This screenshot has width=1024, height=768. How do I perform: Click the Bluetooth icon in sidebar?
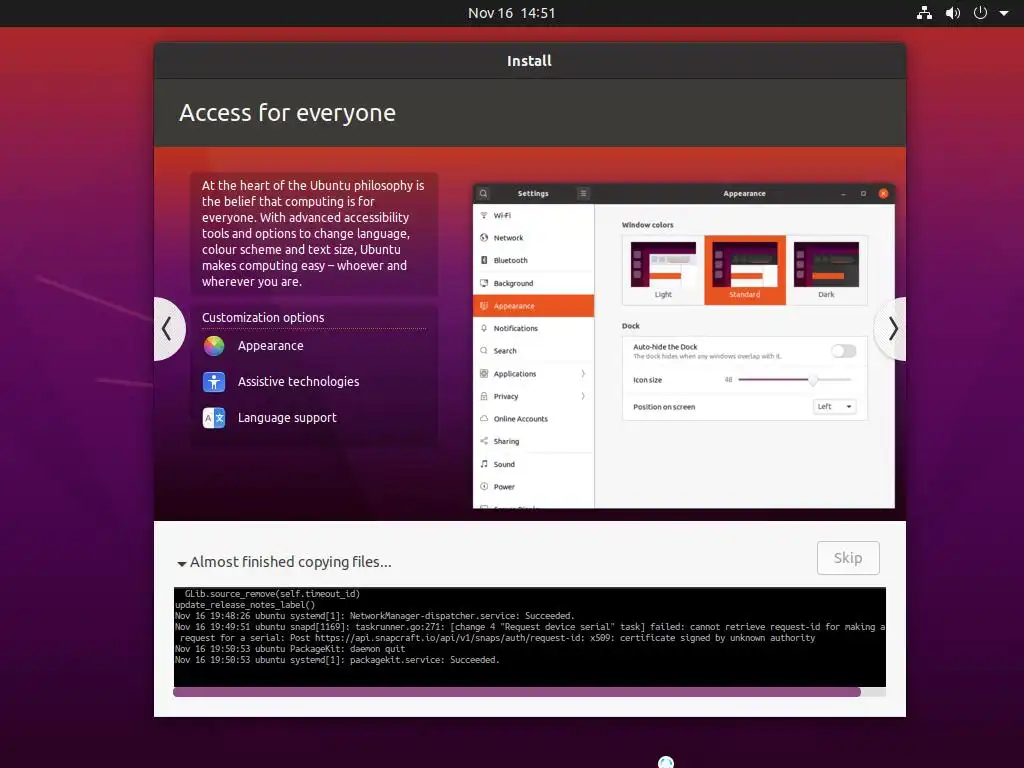484,261
